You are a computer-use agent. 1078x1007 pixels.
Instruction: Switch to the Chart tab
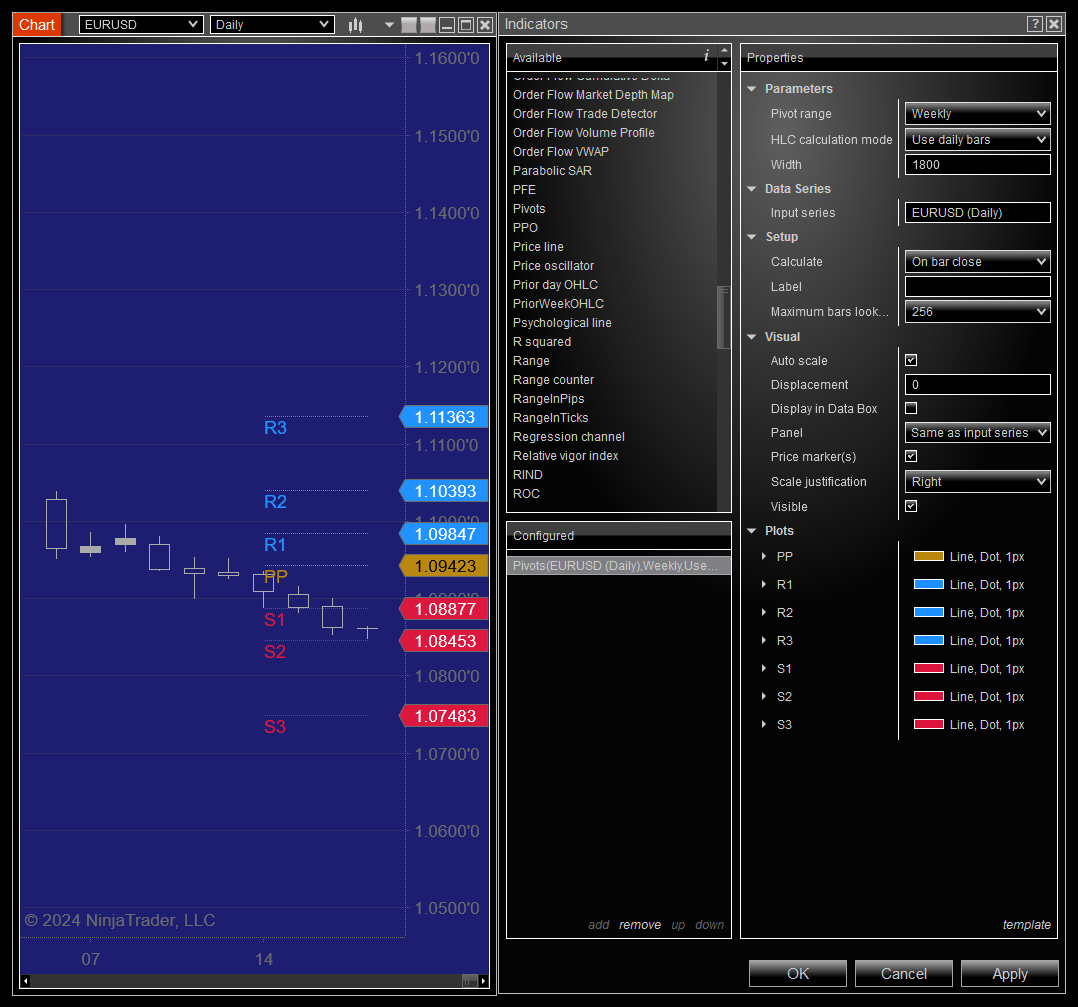click(36, 25)
